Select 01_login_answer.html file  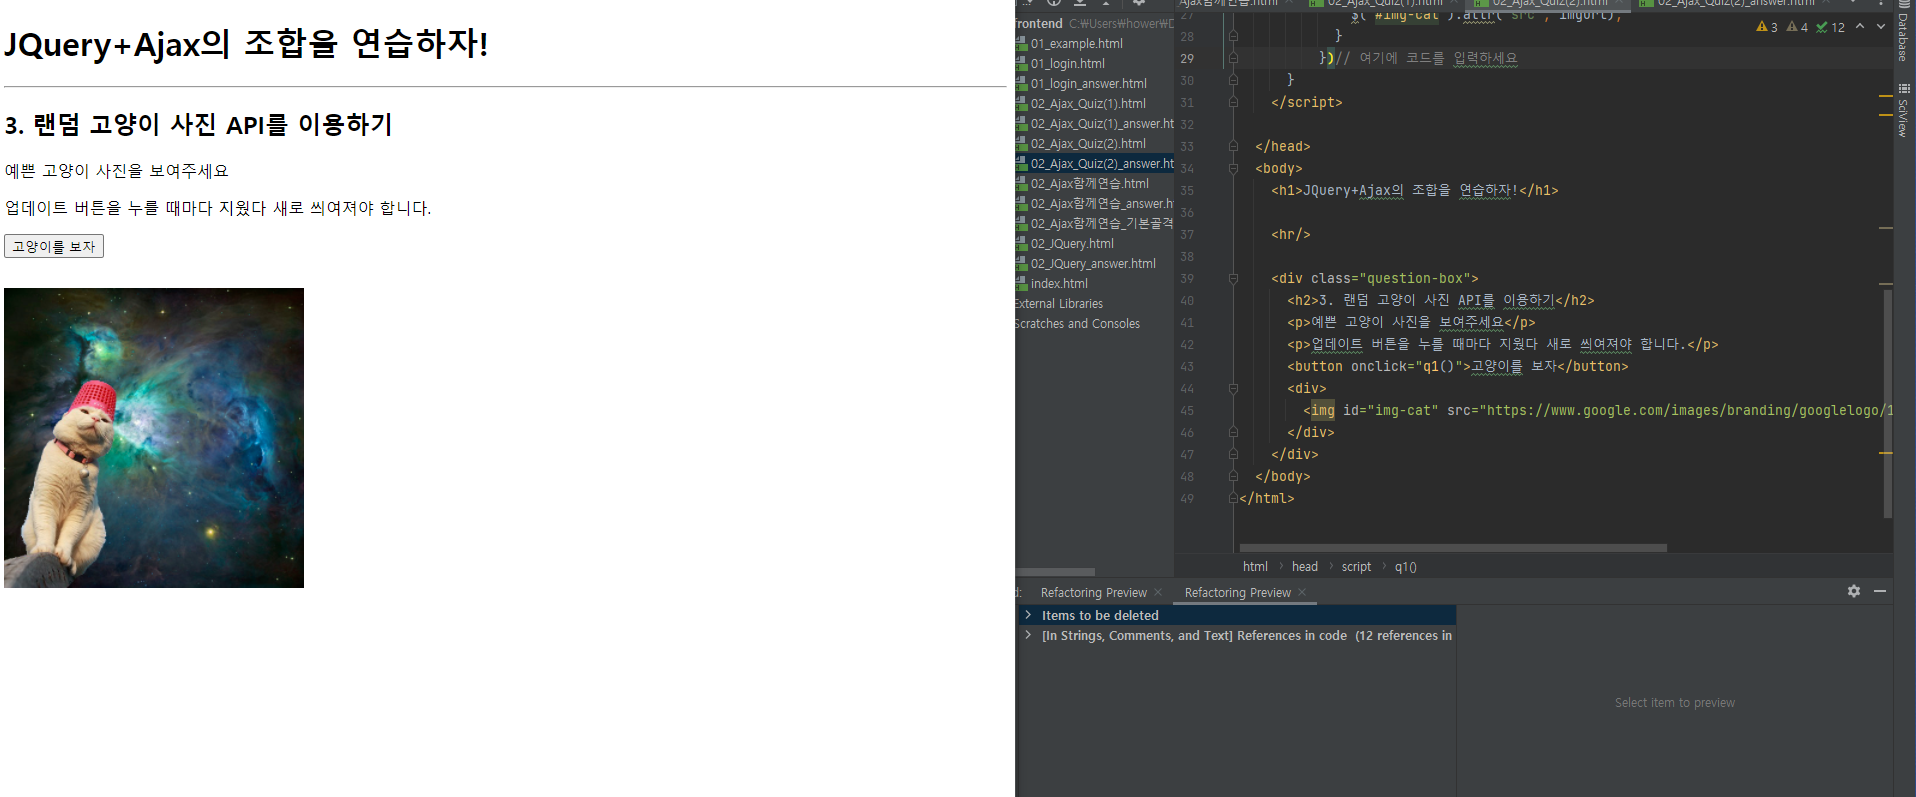tap(1088, 84)
